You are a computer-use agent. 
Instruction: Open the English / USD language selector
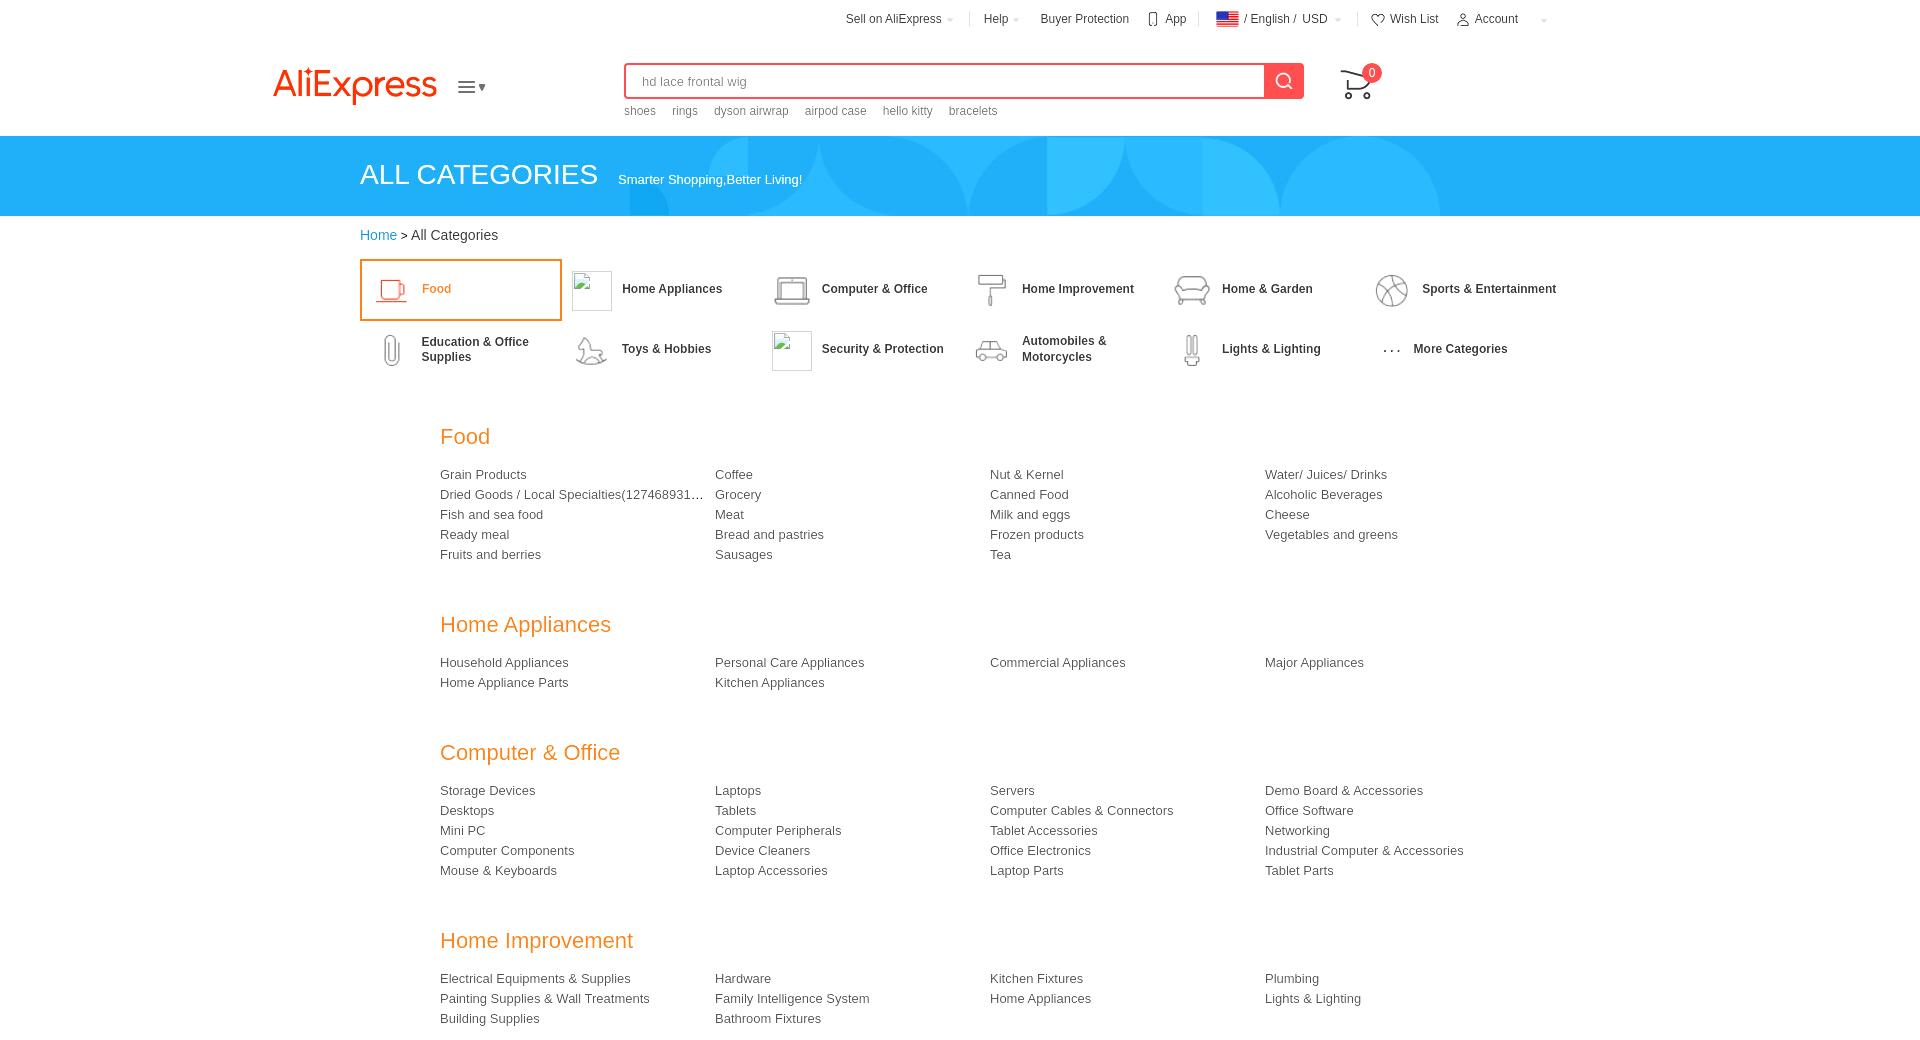pyautogui.click(x=1278, y=19)
